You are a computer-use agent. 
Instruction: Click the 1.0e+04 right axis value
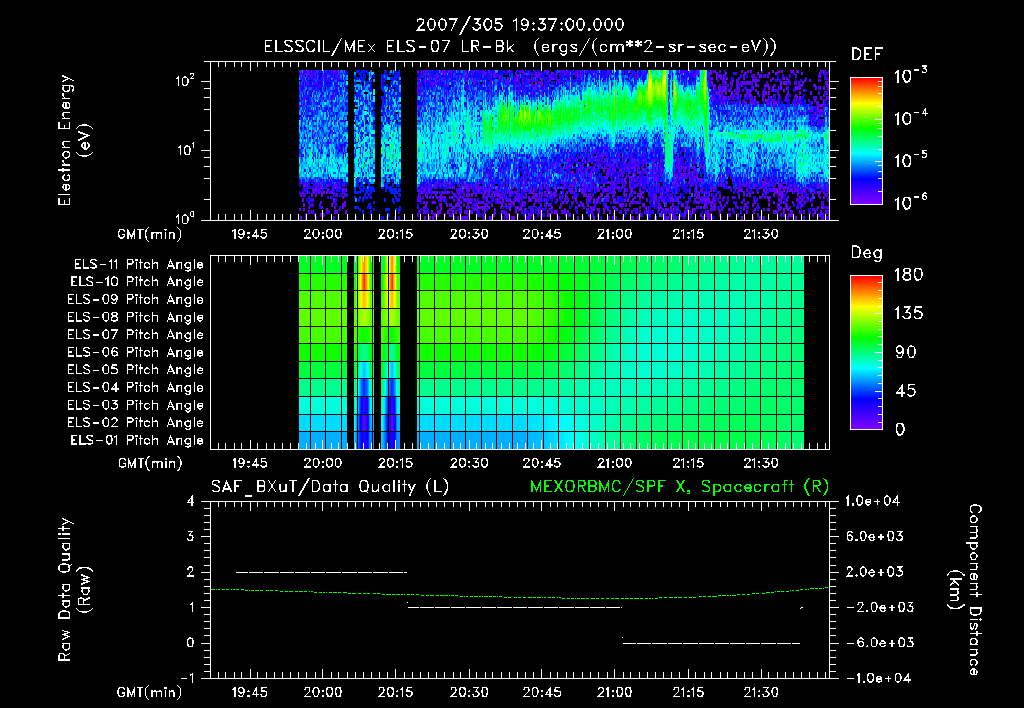[872, 501]
